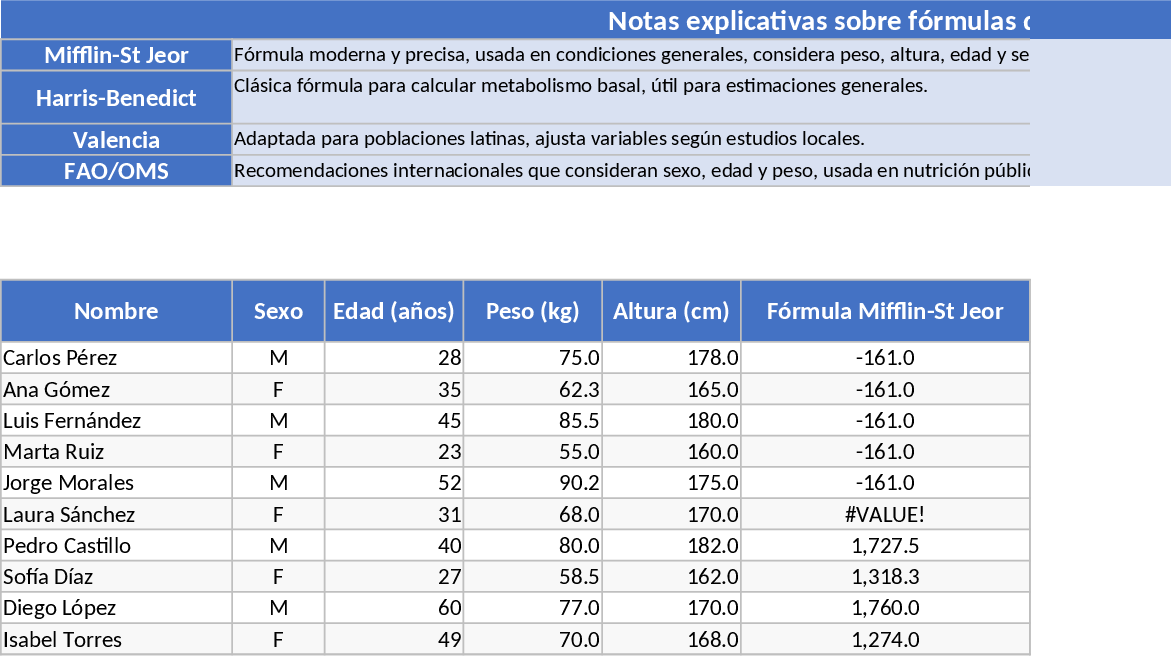Click the #VALUE! error cell
The image size is (1171, 656).
point(885,515)
